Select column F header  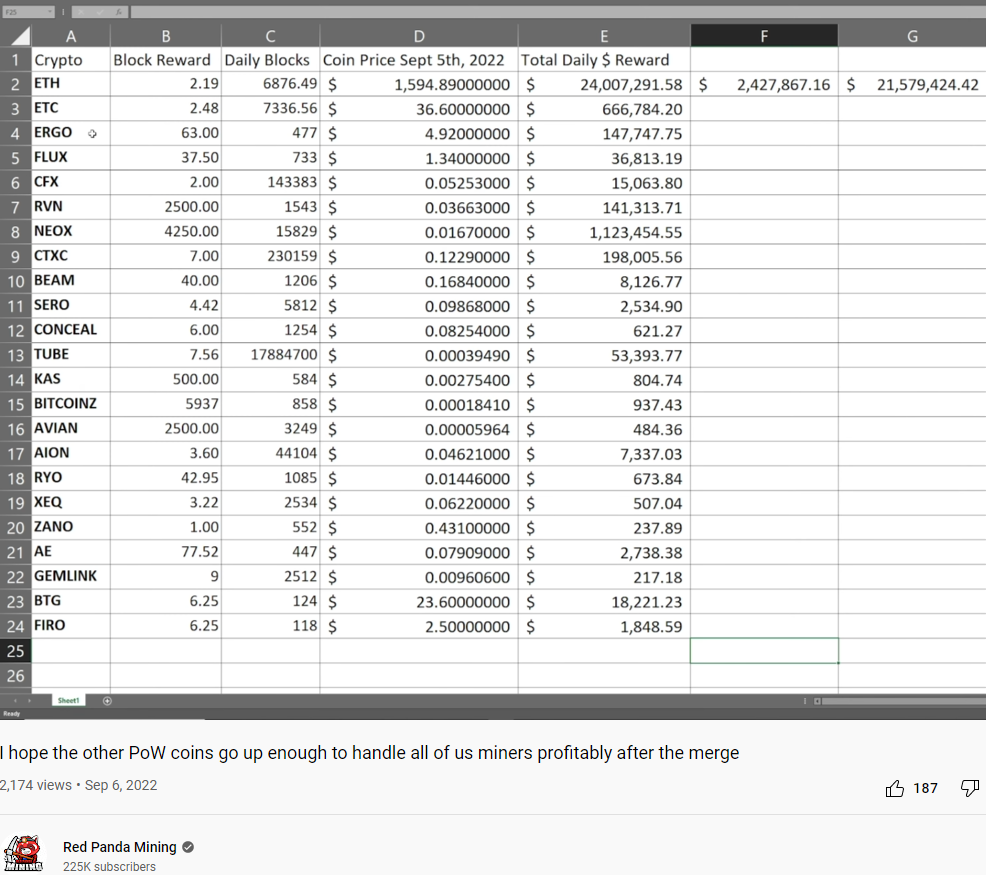click(764, 36)
